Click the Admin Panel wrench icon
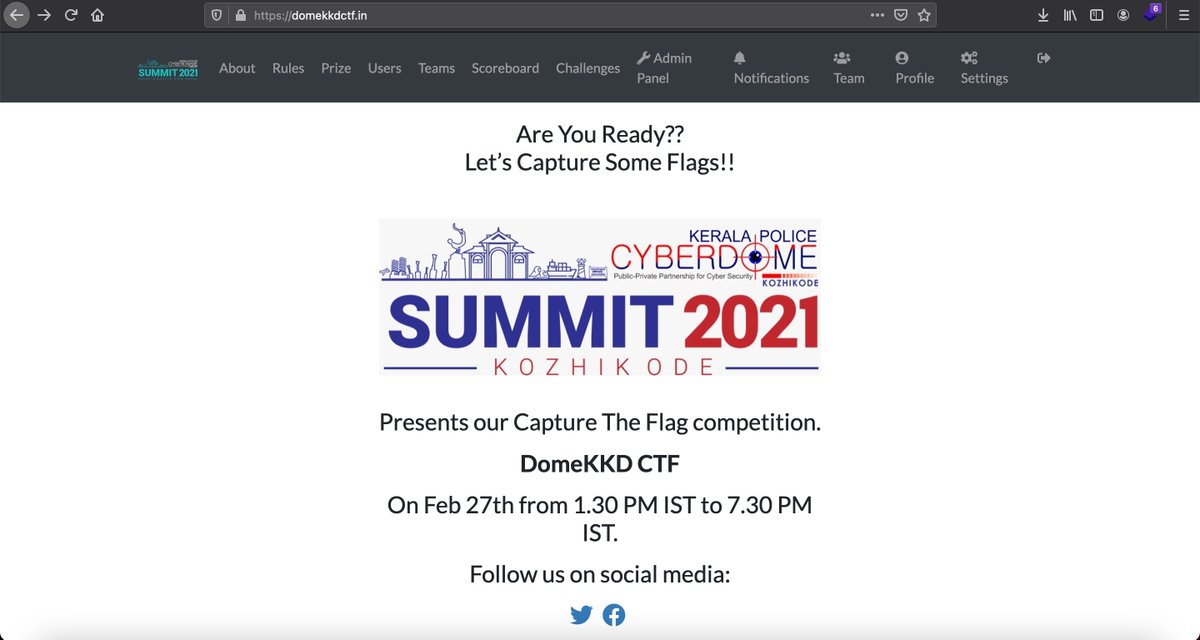 (643, 58)
